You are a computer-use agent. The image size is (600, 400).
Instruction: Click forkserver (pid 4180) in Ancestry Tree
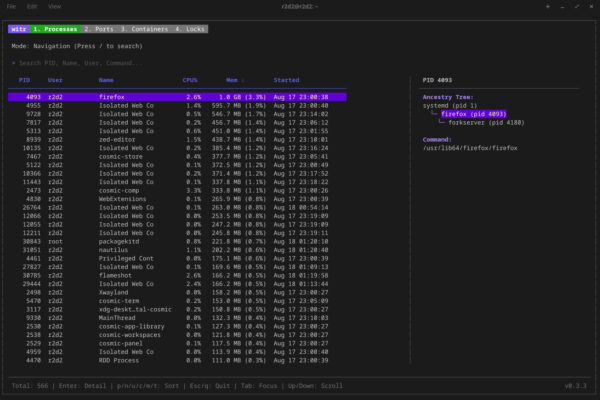point(486,122)
